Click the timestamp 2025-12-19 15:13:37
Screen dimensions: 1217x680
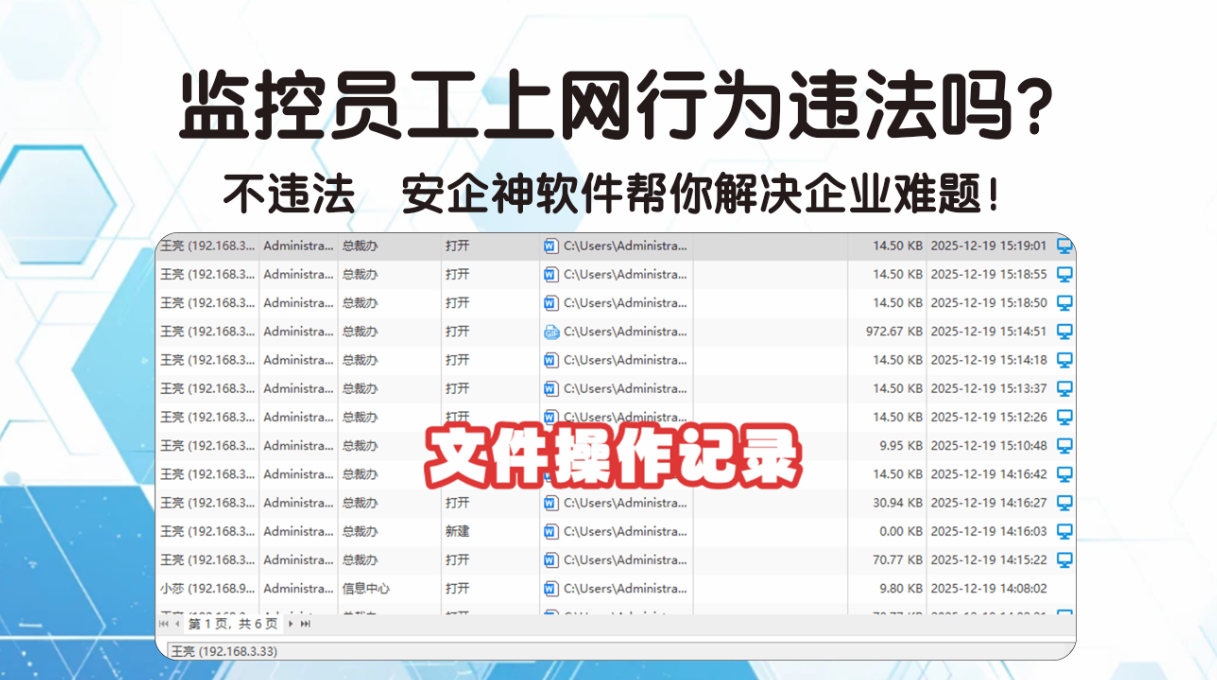989,388
